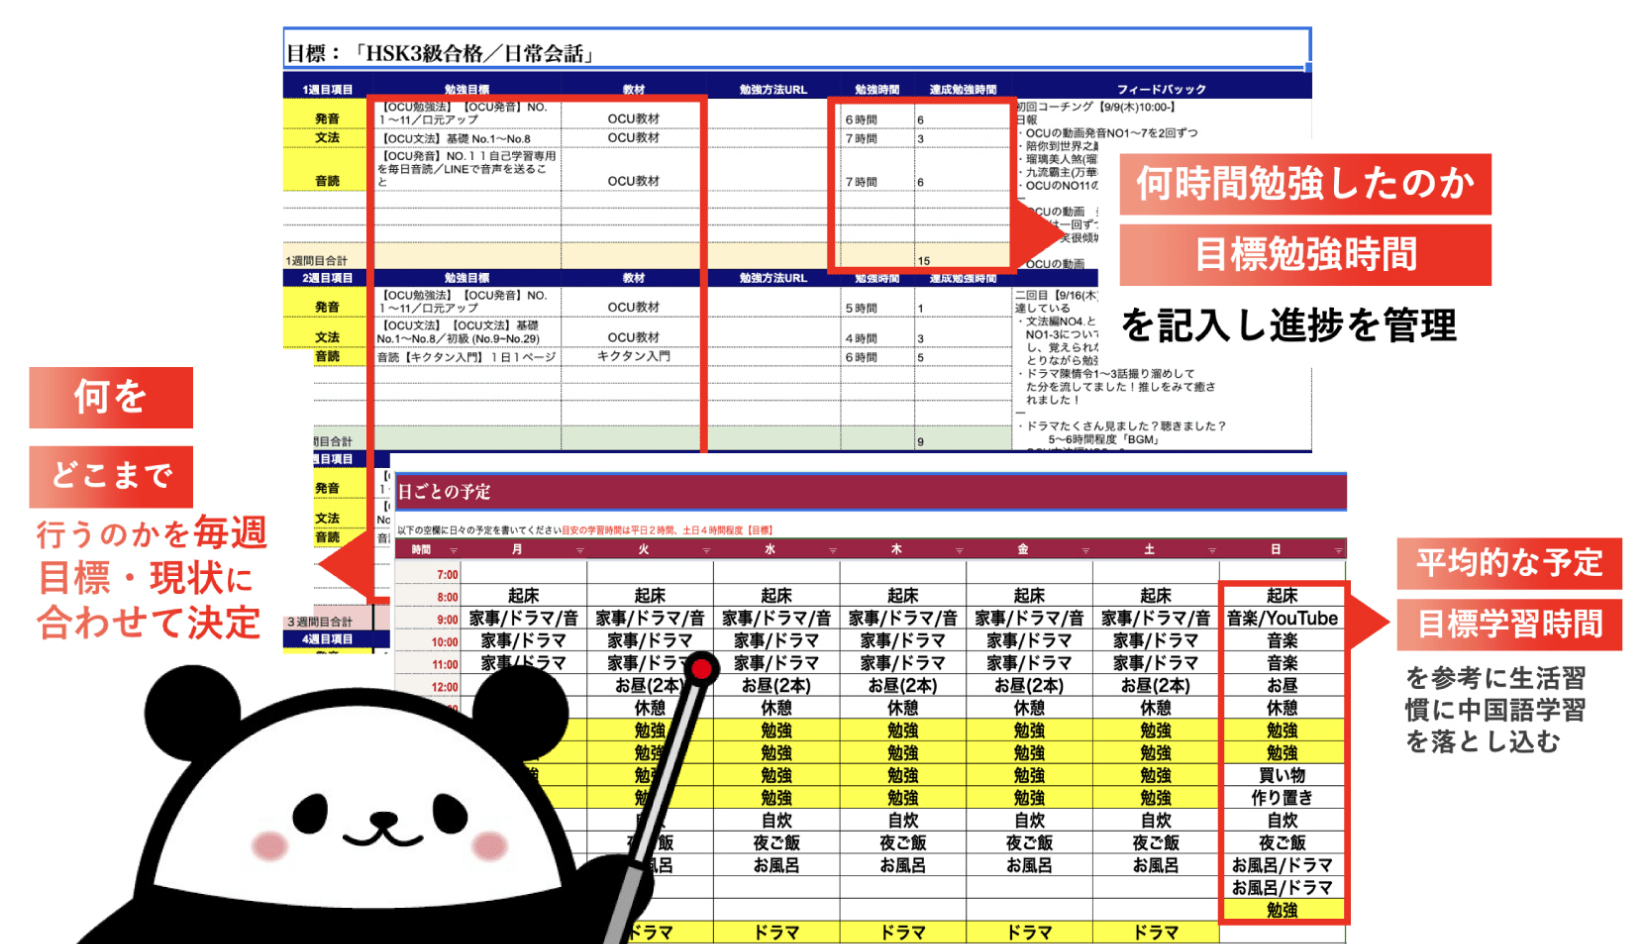Click 夜ご飯 cell in the 金 column
Image resolution: width=1640 pixels, height=944 pixels.
(1029, 843)
